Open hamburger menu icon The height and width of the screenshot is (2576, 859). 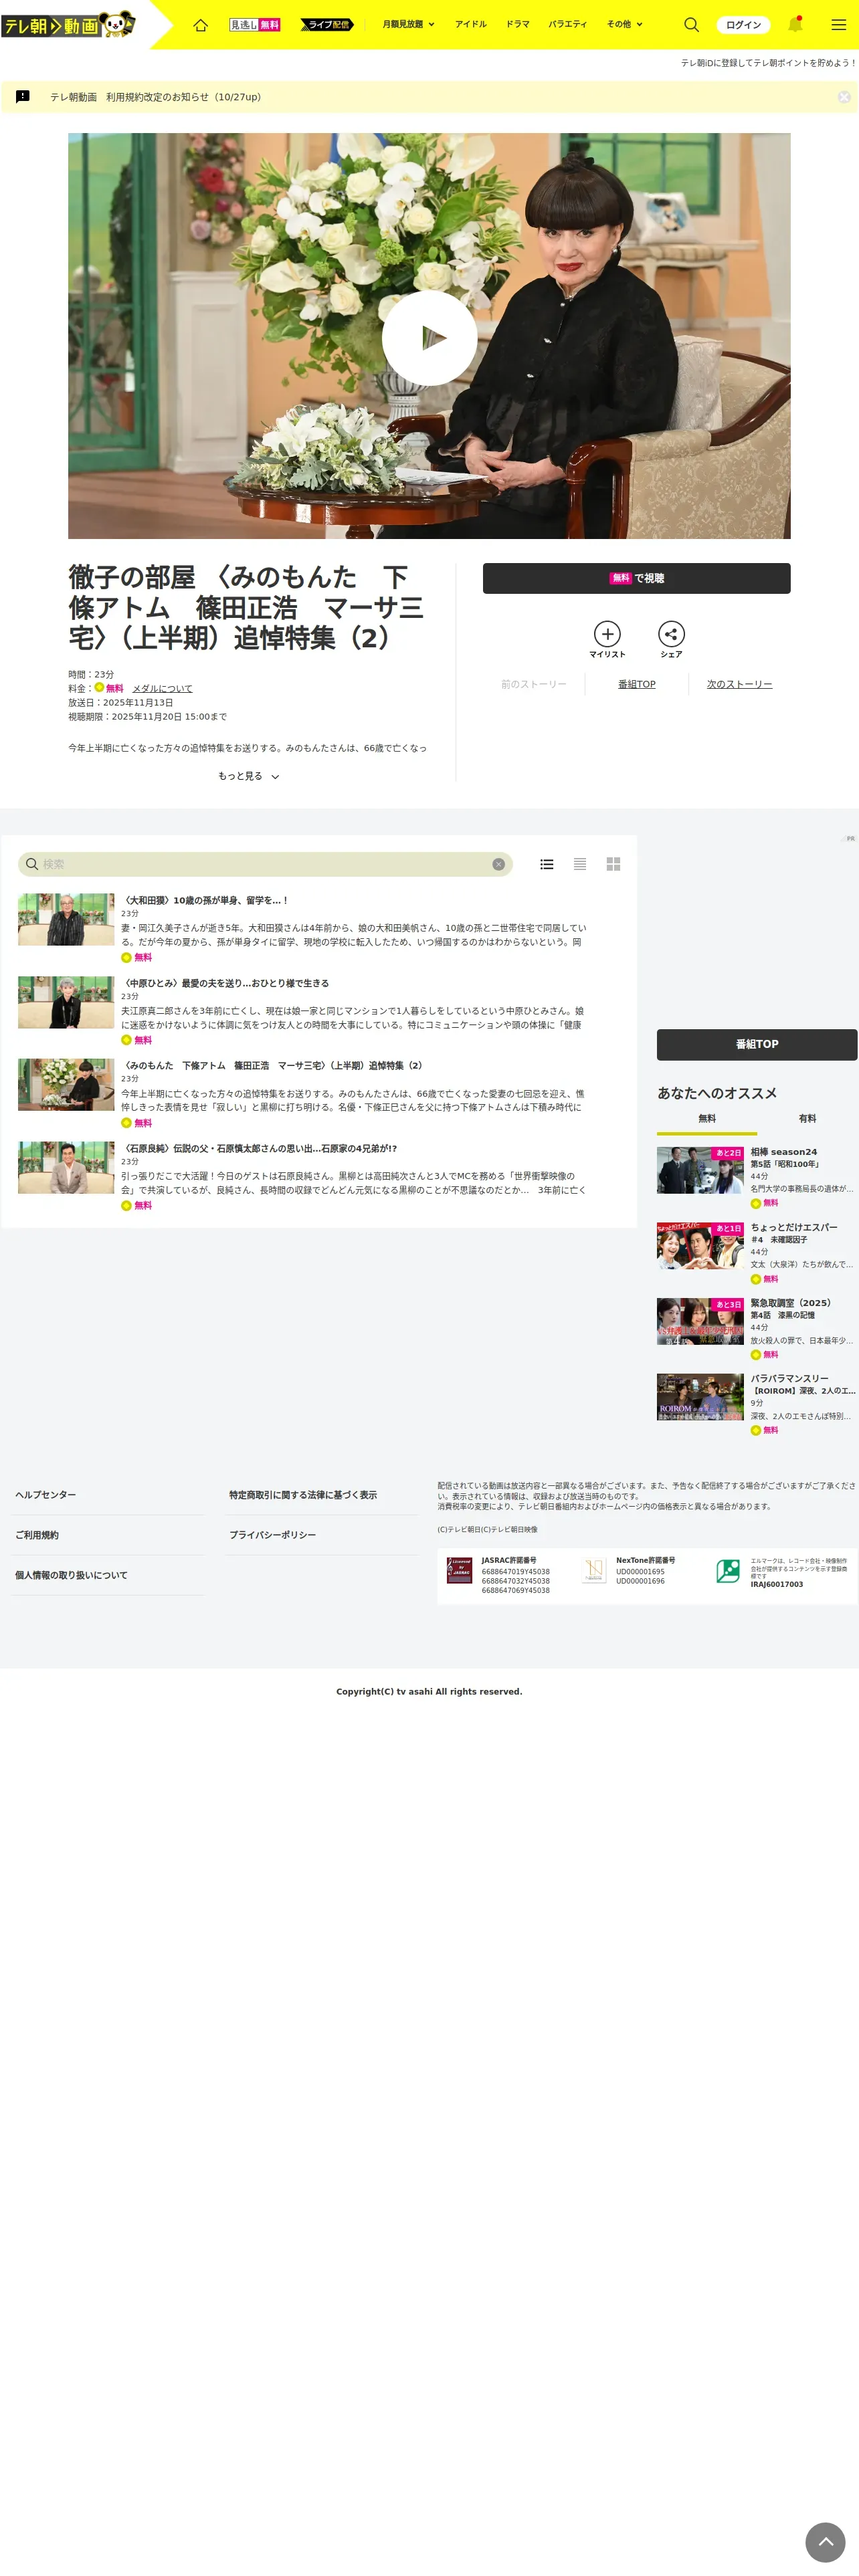(x=839, y=24)
